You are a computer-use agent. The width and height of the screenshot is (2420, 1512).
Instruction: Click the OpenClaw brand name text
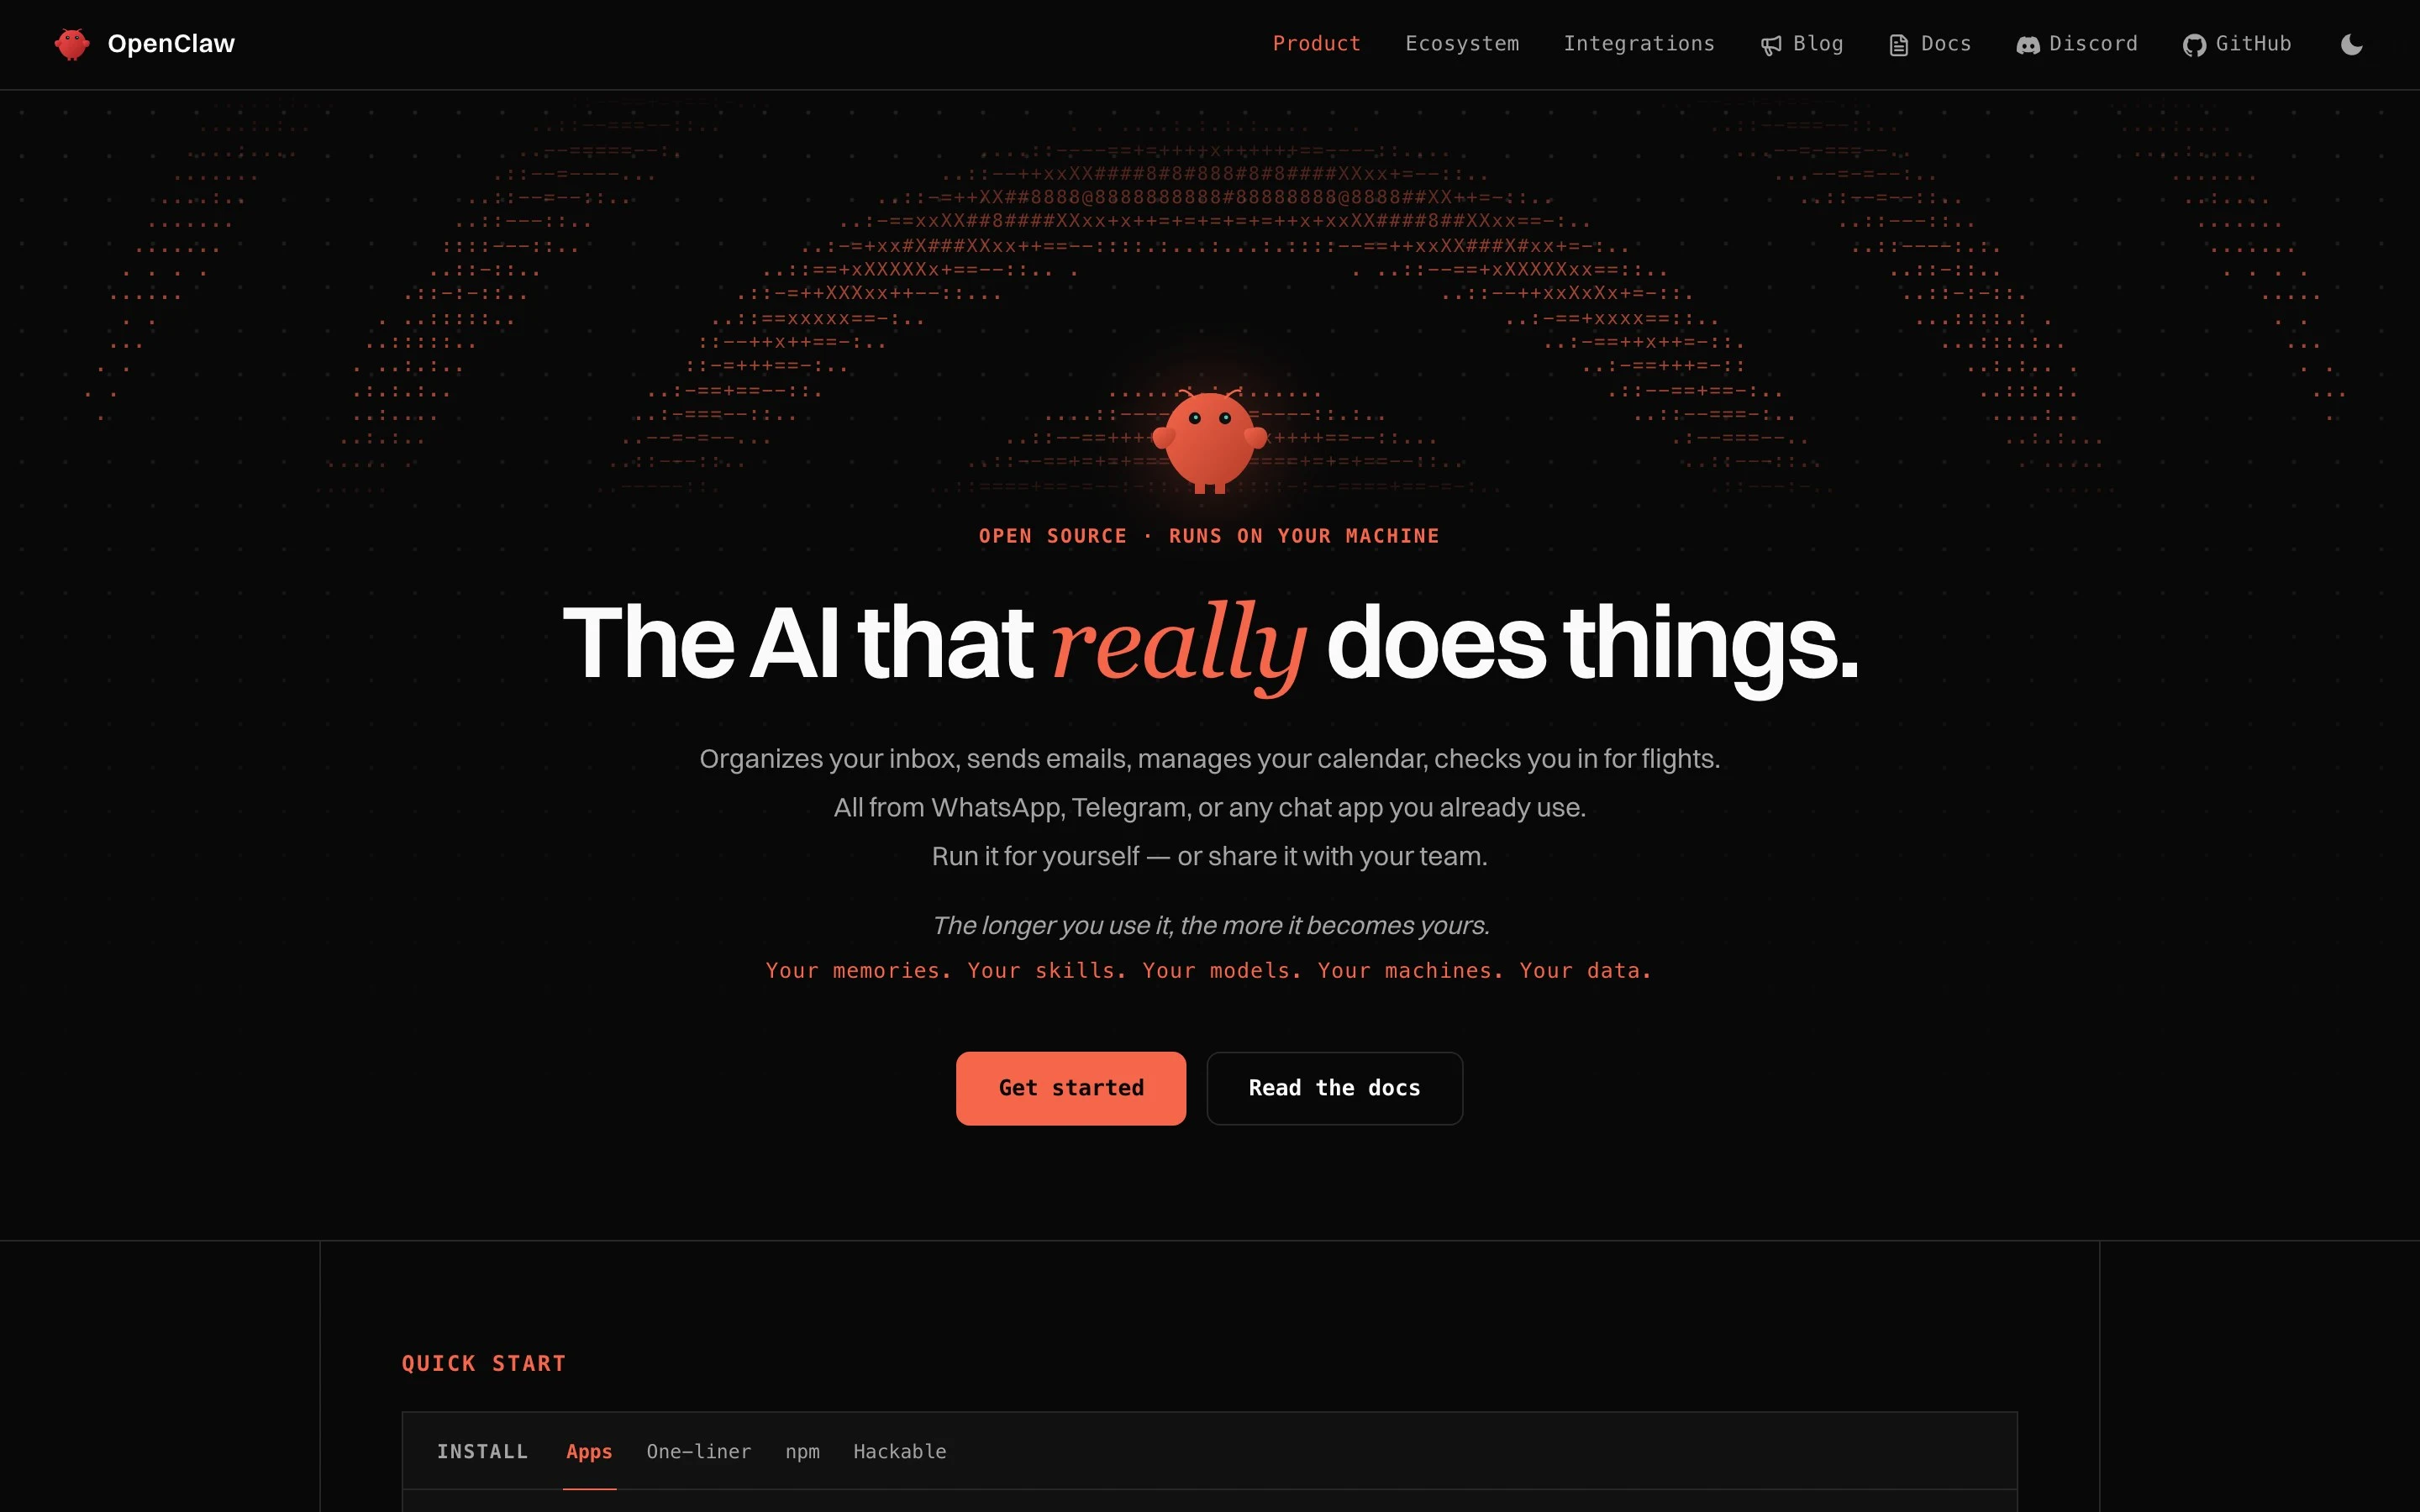pyautogui.click(x=171, y=44)
